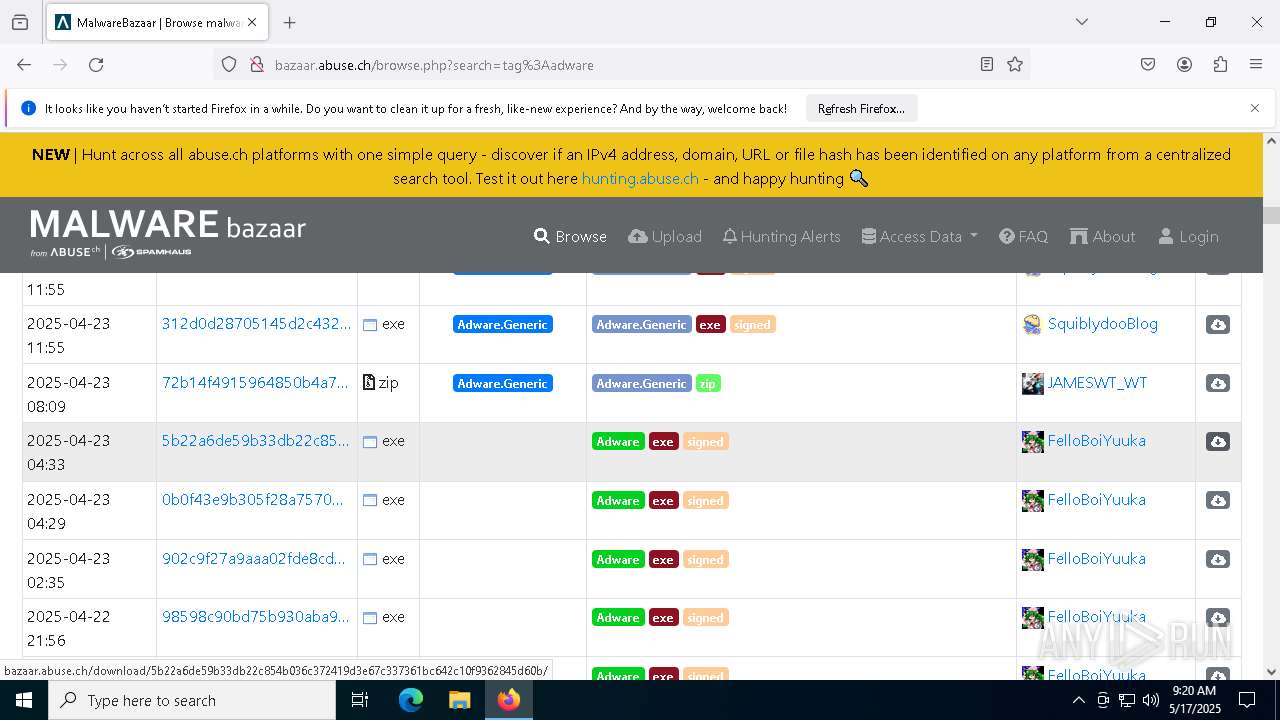
Task: Click Firefox reload page icon
Action: pyautogui.click(x=96, y=64)
